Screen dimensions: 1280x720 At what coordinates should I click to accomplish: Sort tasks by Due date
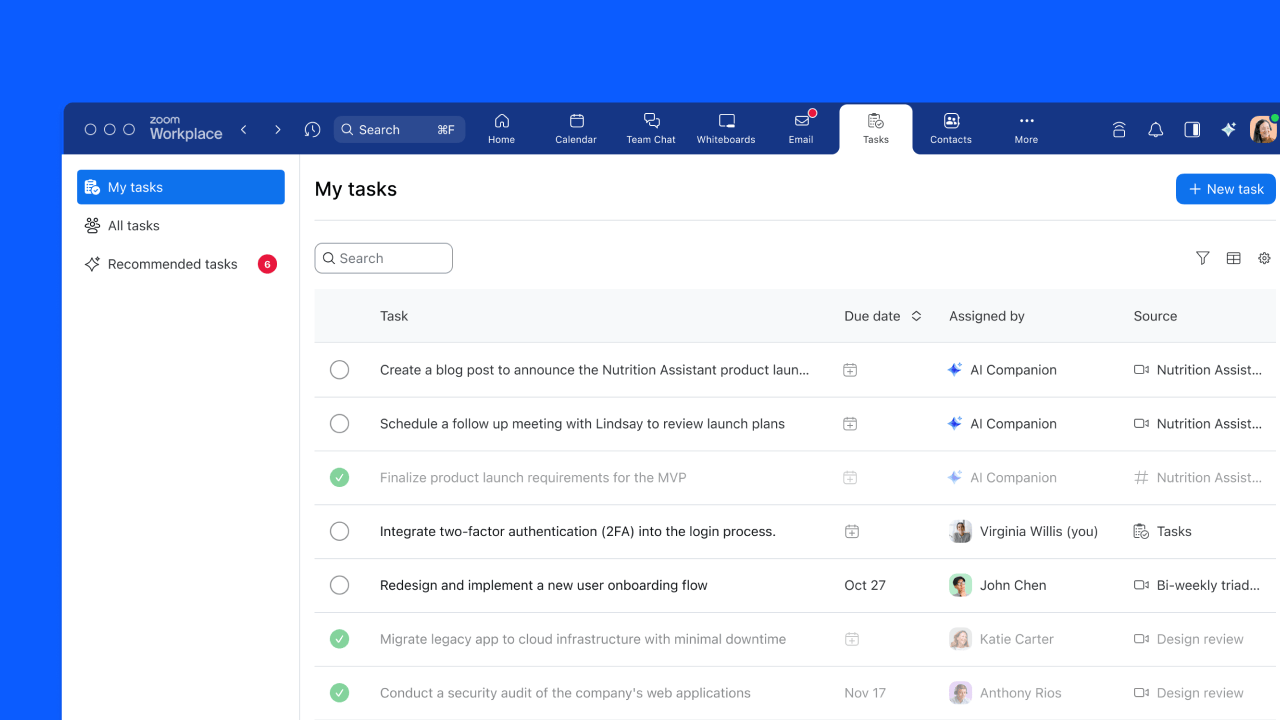pos(883,315)
